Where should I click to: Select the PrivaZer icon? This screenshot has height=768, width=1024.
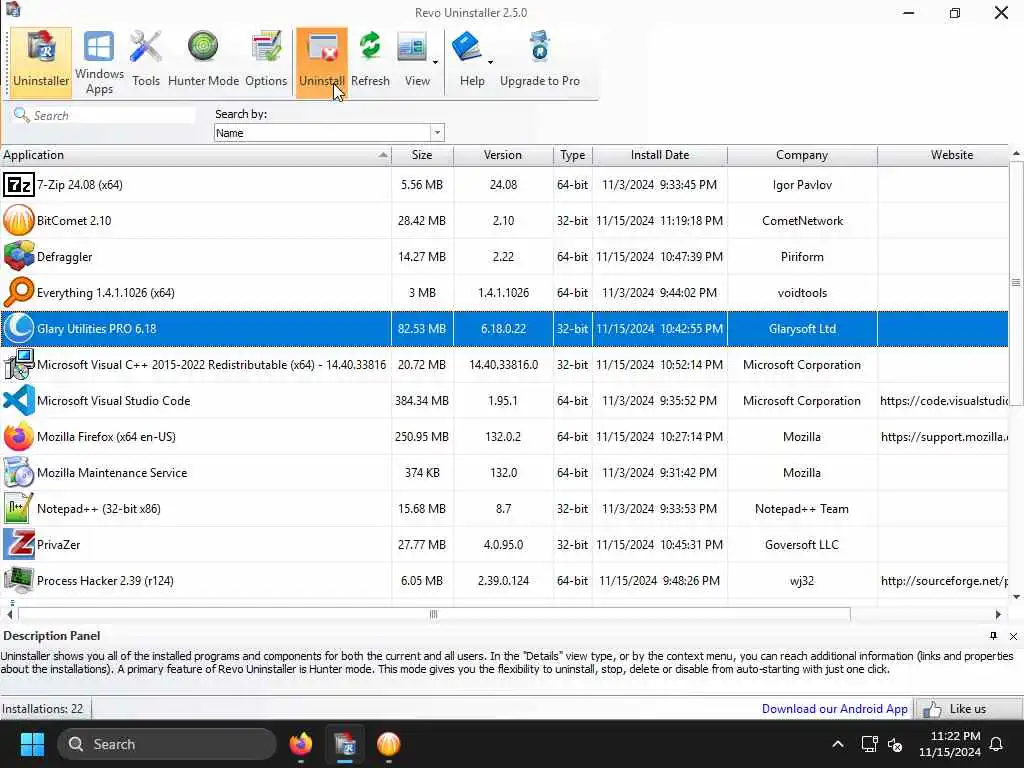(x=18, y=544)
